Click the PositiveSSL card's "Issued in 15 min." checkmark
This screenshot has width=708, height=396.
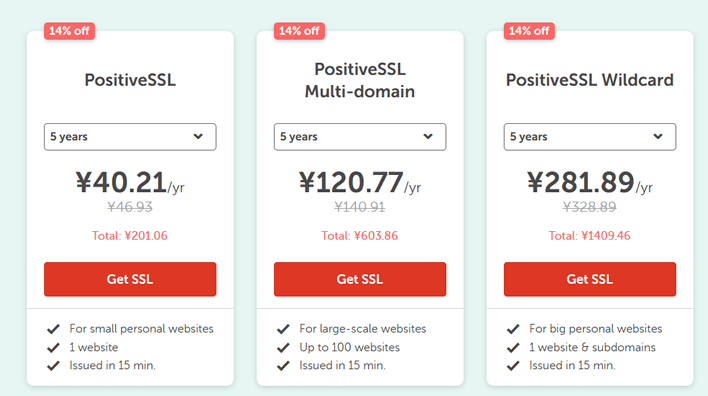point(53,366)
